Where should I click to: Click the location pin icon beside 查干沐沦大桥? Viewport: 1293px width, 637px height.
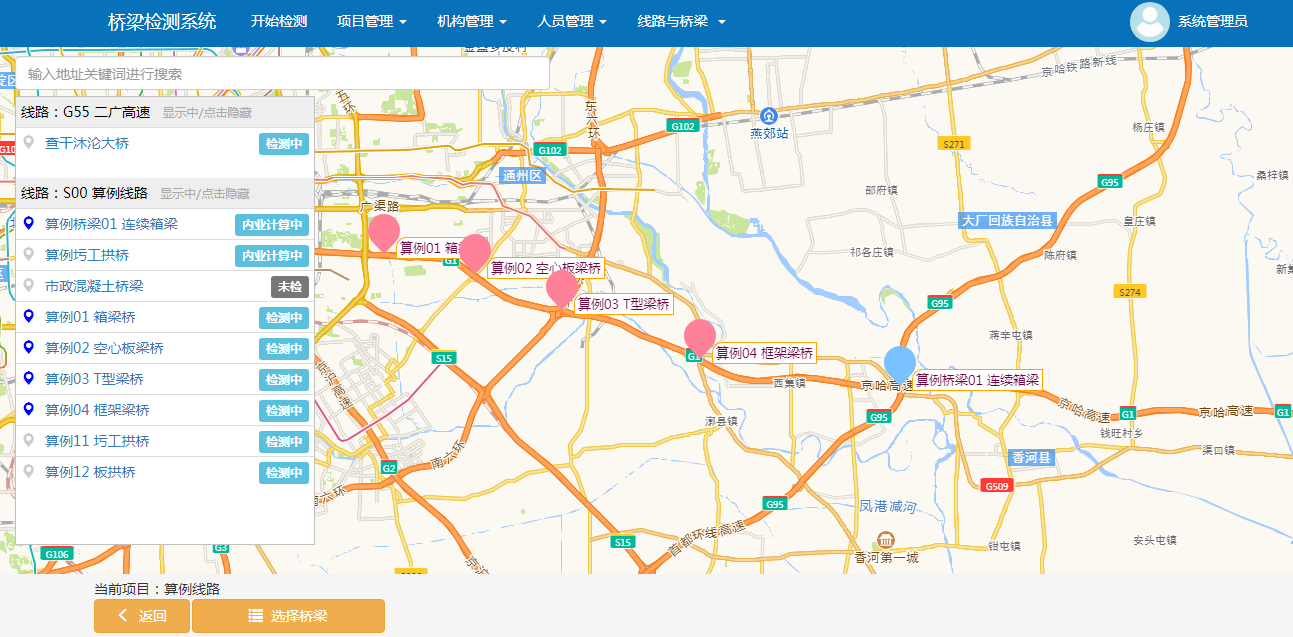29,143
